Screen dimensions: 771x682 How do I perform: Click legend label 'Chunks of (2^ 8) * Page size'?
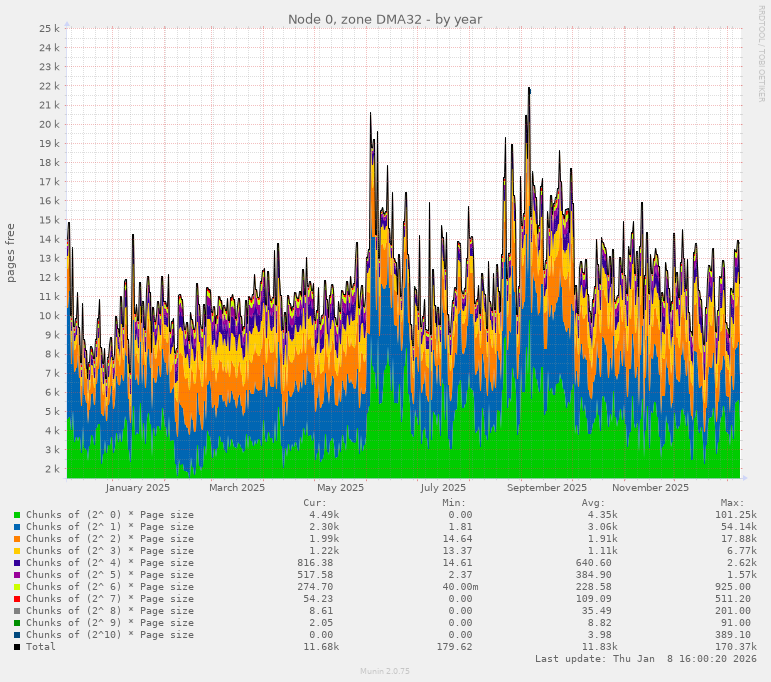[110, 611]
